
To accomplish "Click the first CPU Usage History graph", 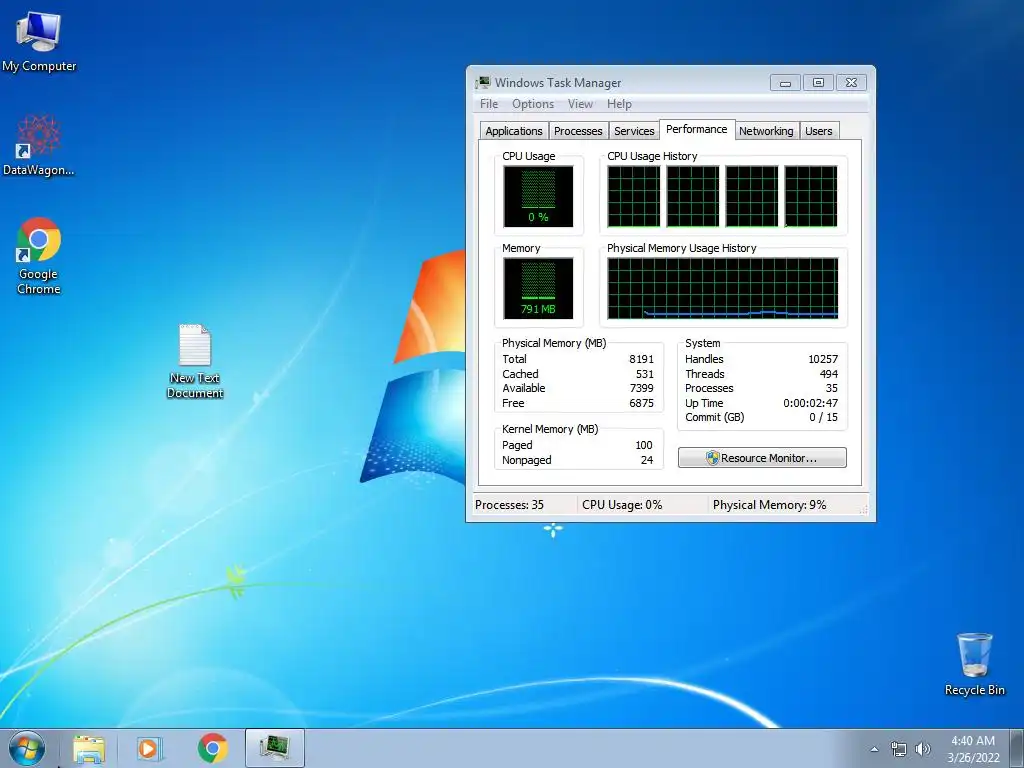I will point(633,197).
